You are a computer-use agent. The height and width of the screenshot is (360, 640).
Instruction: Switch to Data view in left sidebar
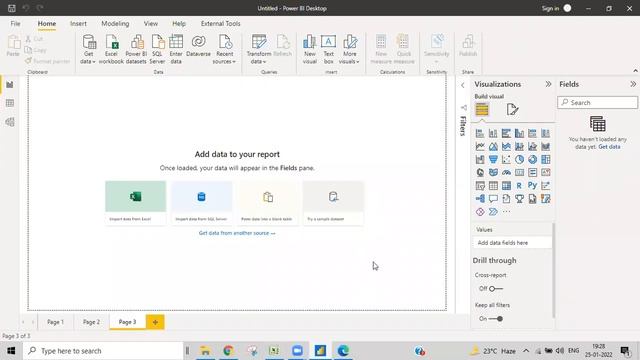click(x=10, y=103)
